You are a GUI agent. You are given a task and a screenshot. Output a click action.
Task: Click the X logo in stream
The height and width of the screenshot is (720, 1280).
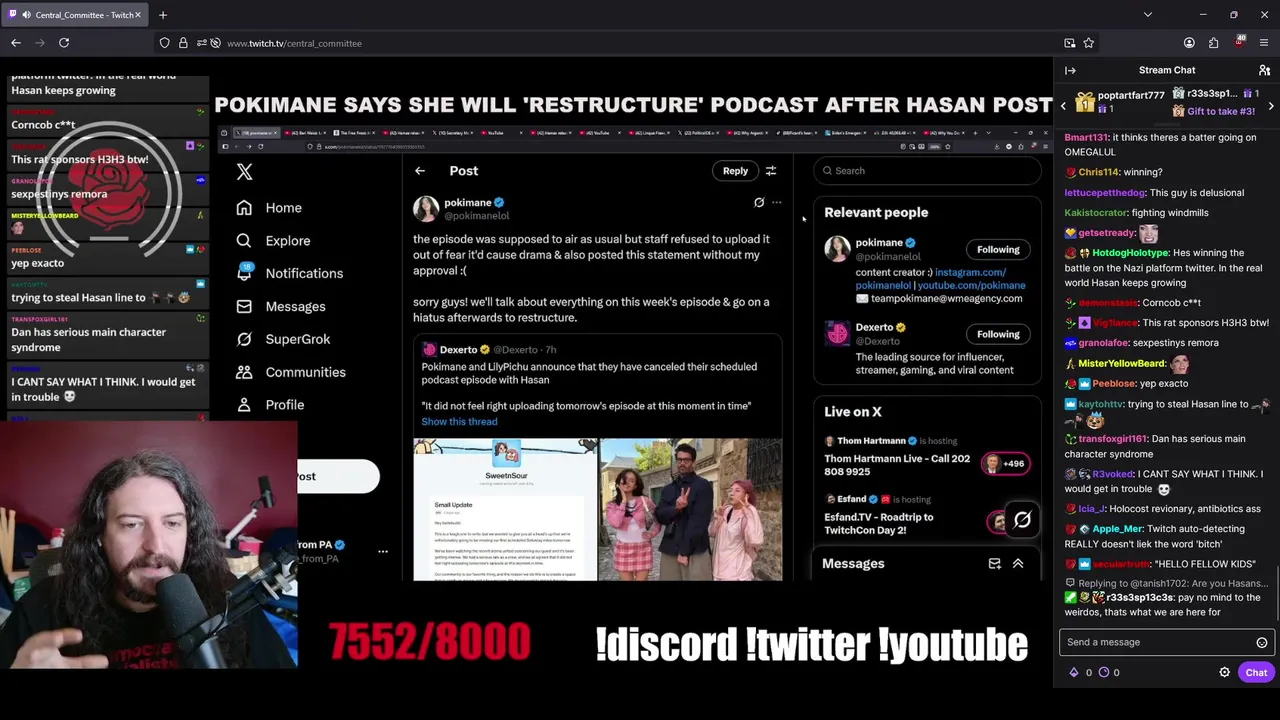[x=244, y=172]
